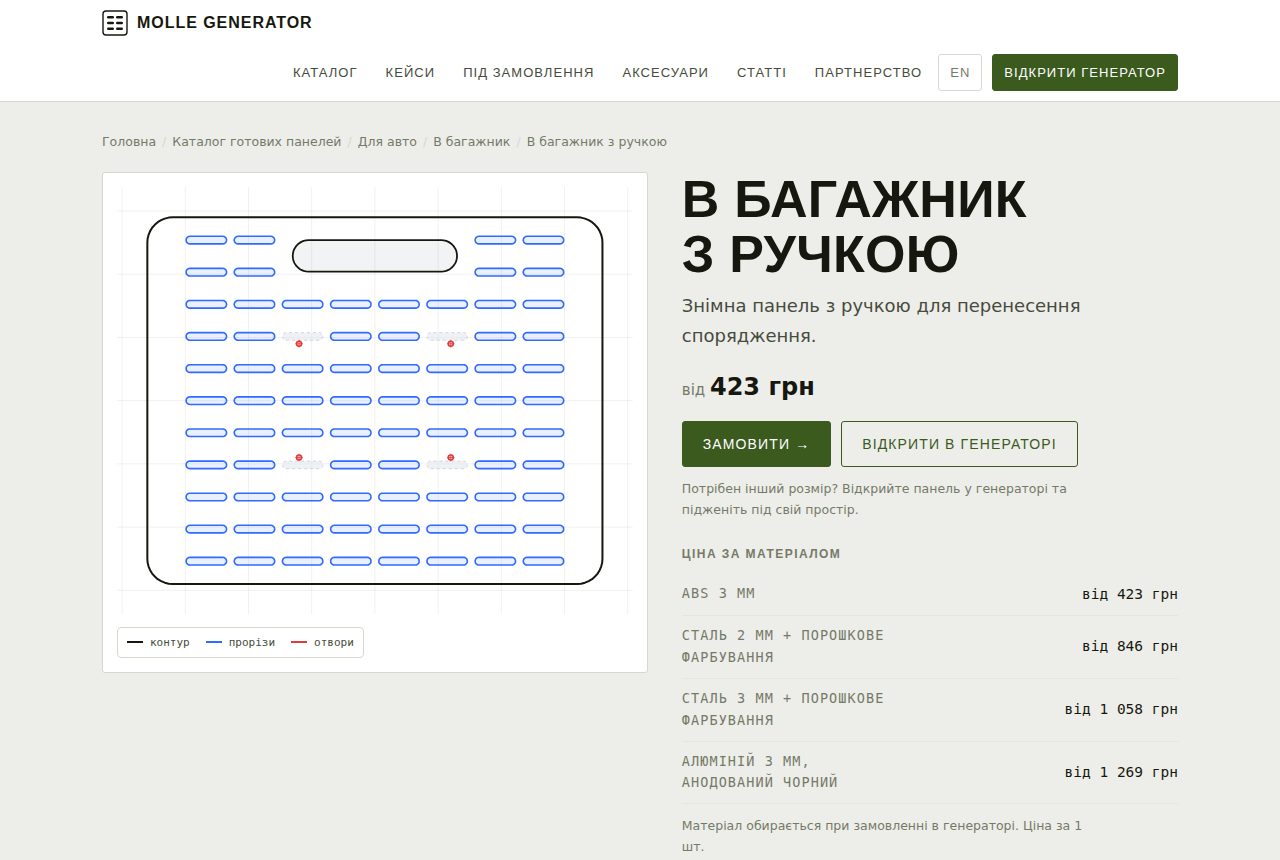Click the отвори legend entry
The width and height of the screenshot is (1280, 860).
click(x=322, y=643)
